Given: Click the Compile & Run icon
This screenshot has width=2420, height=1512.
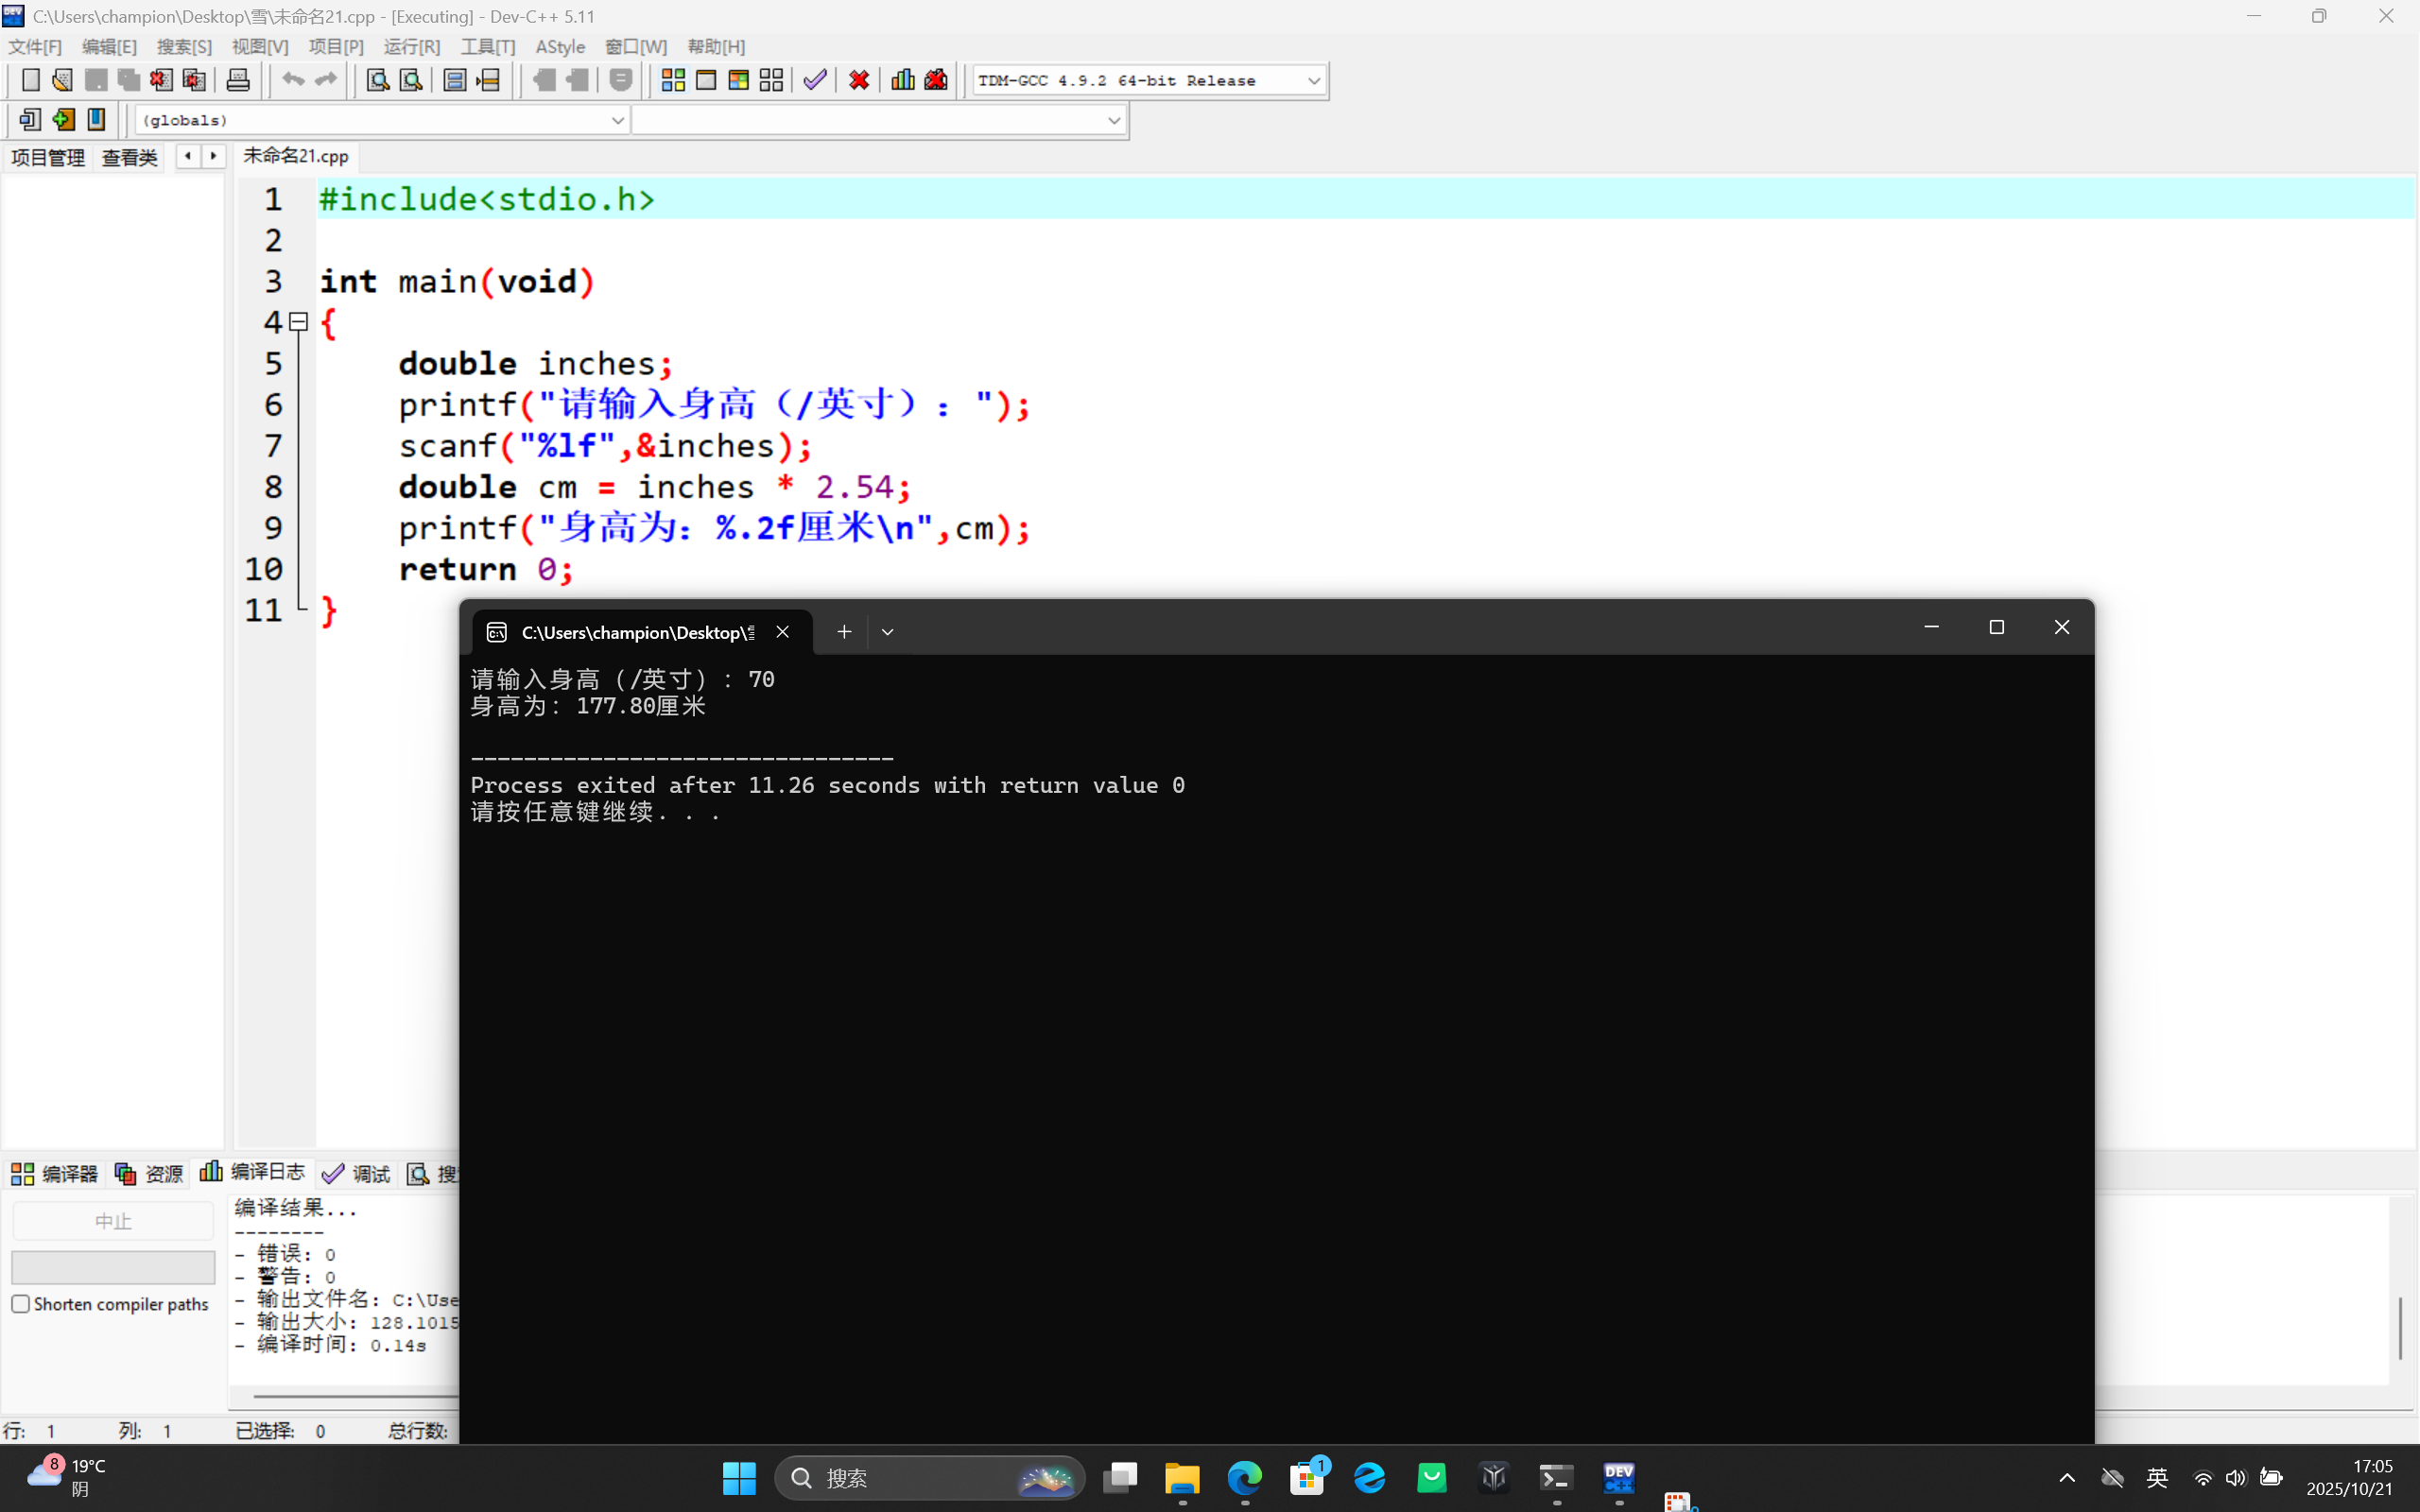Looking at the screenshot, I should [x=738, y=80].
